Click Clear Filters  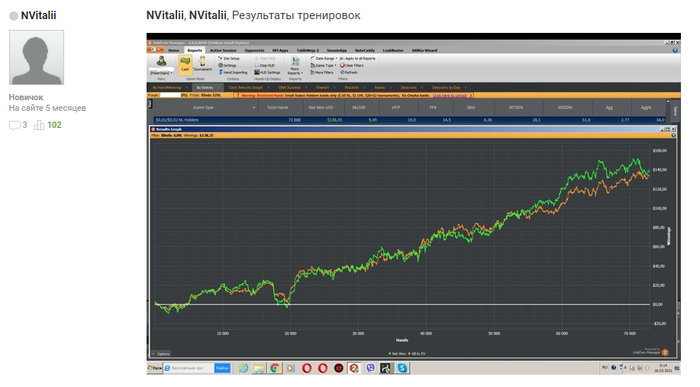pyautogui.click(x=352, y=65)
